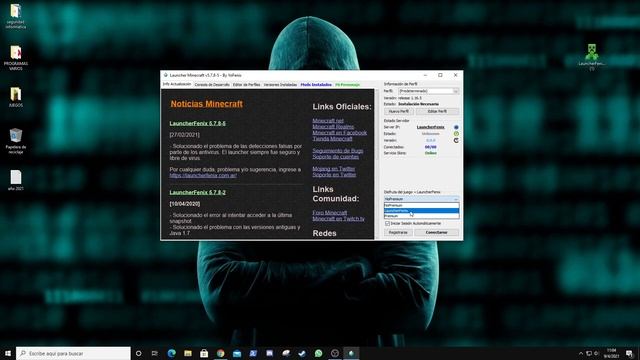The width and height of the screenshot is (640, 360).
Task: Open the notification center icon
Action: coord(629,353)
